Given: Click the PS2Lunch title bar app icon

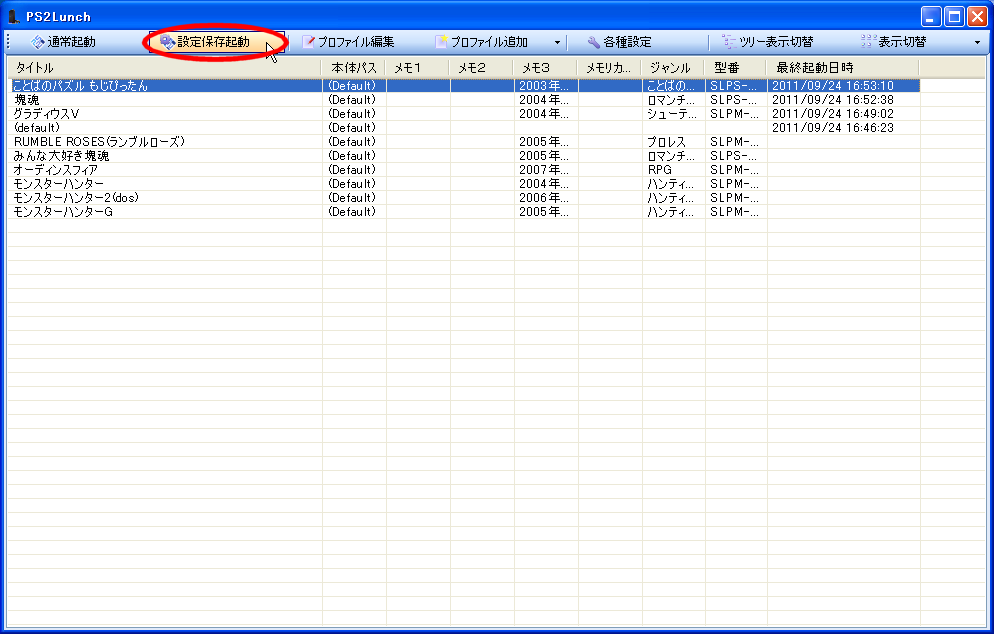Looking at the screenshot, I should click(x=13, y=16).
